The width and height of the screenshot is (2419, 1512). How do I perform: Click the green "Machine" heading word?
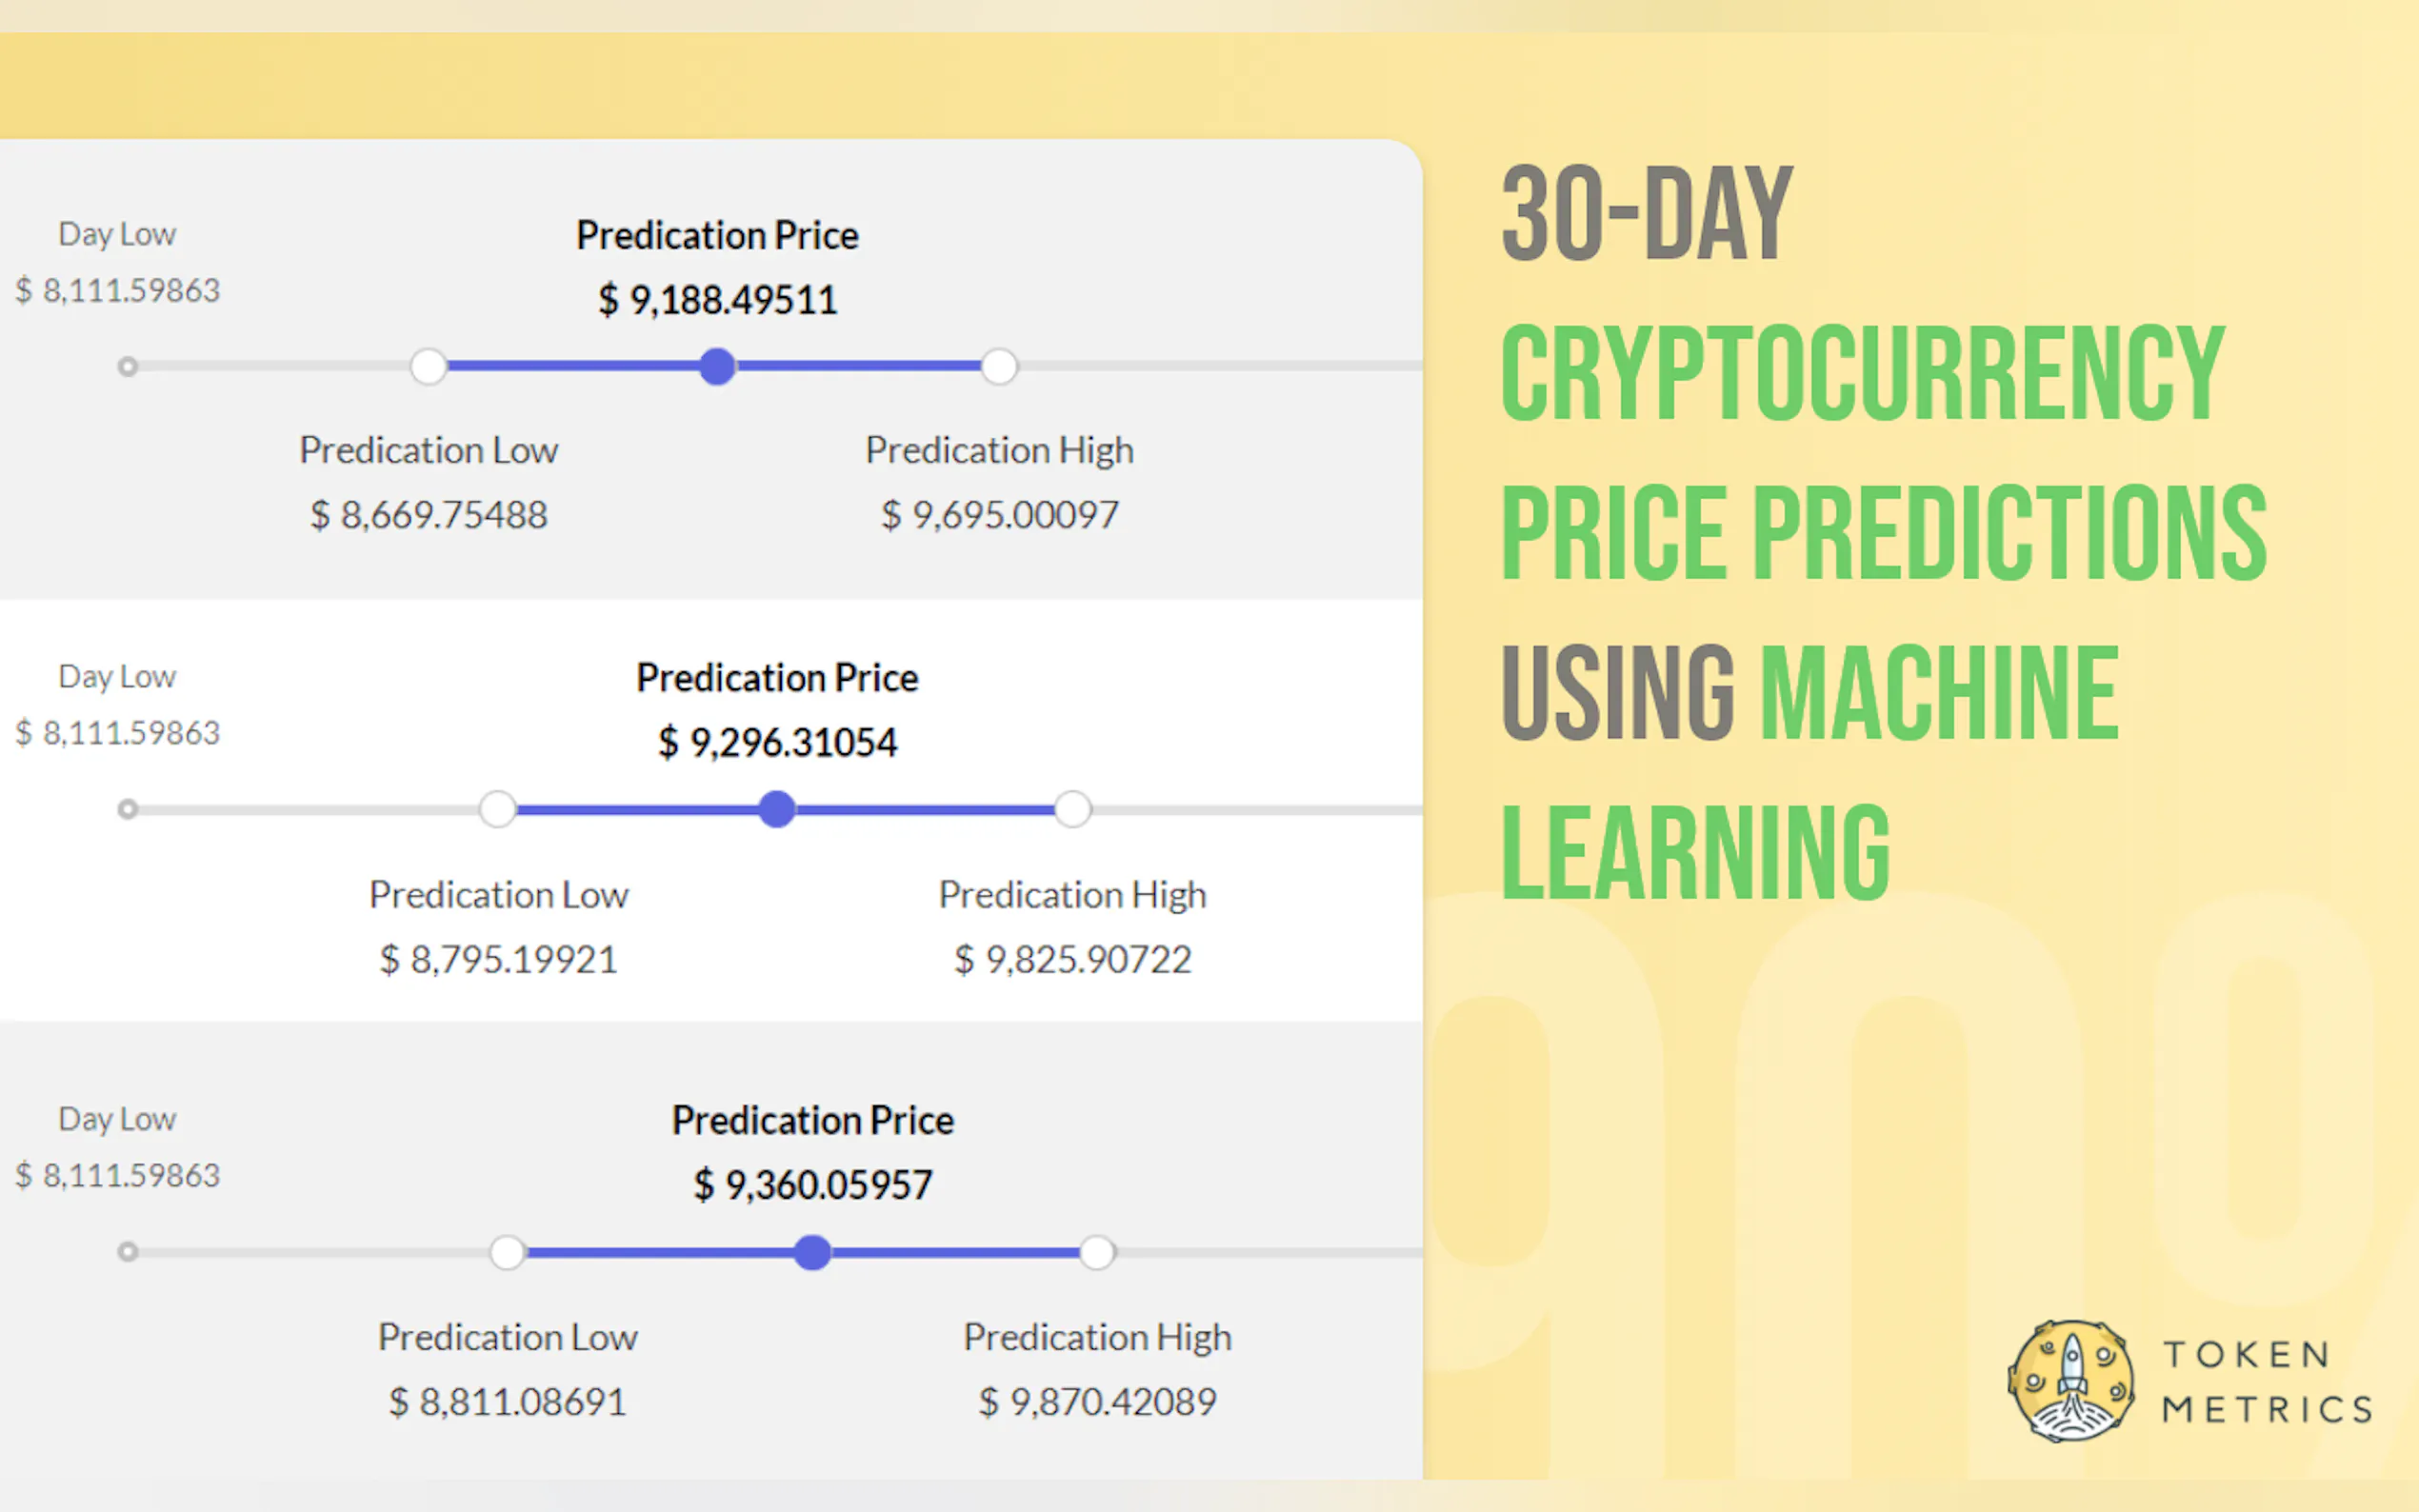pyautogui.click(x=1939, y=692)
